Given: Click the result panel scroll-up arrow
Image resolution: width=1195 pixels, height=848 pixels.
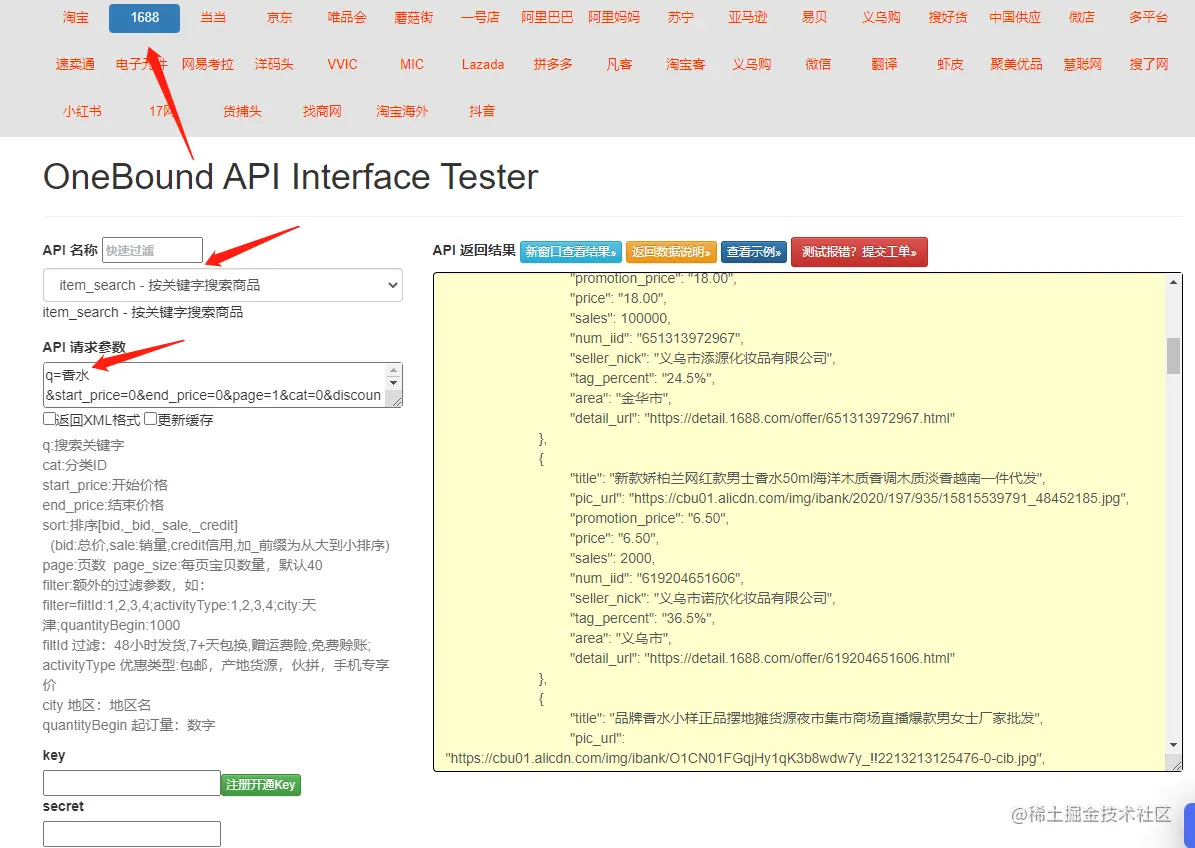Looking at the screenshot, I should (1173, 282).
